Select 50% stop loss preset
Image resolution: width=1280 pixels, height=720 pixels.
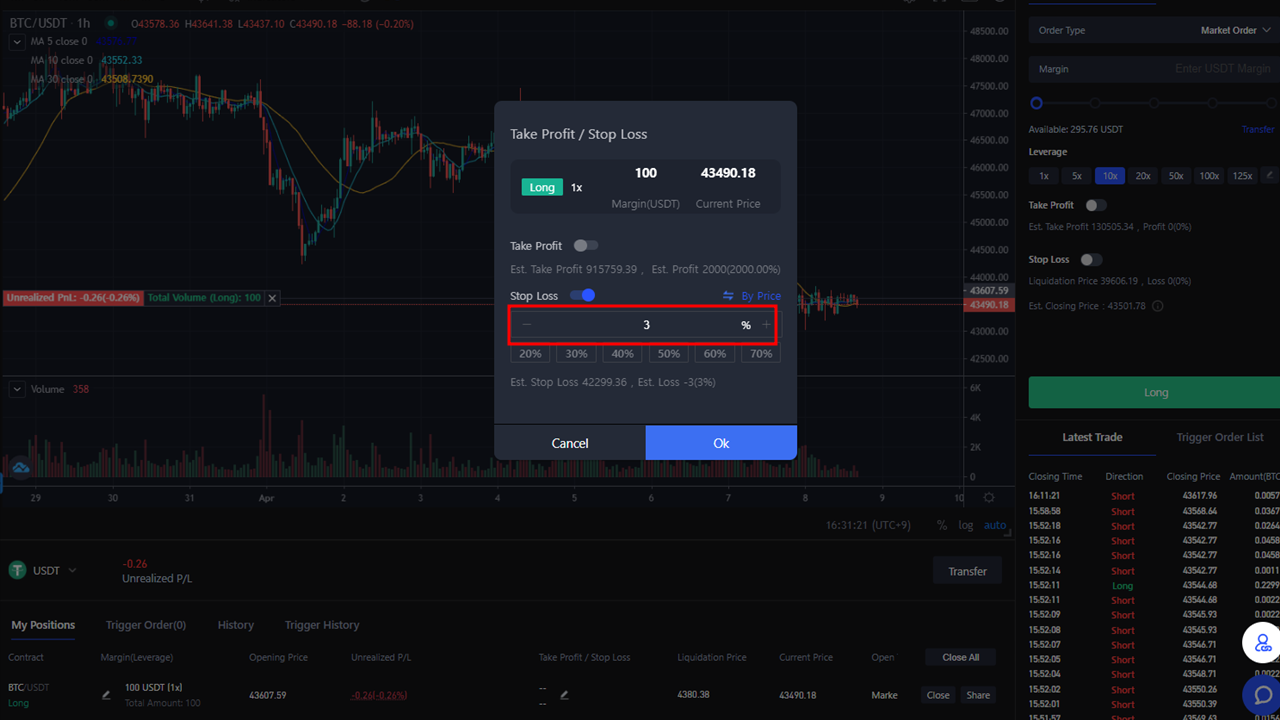[669, 354]
